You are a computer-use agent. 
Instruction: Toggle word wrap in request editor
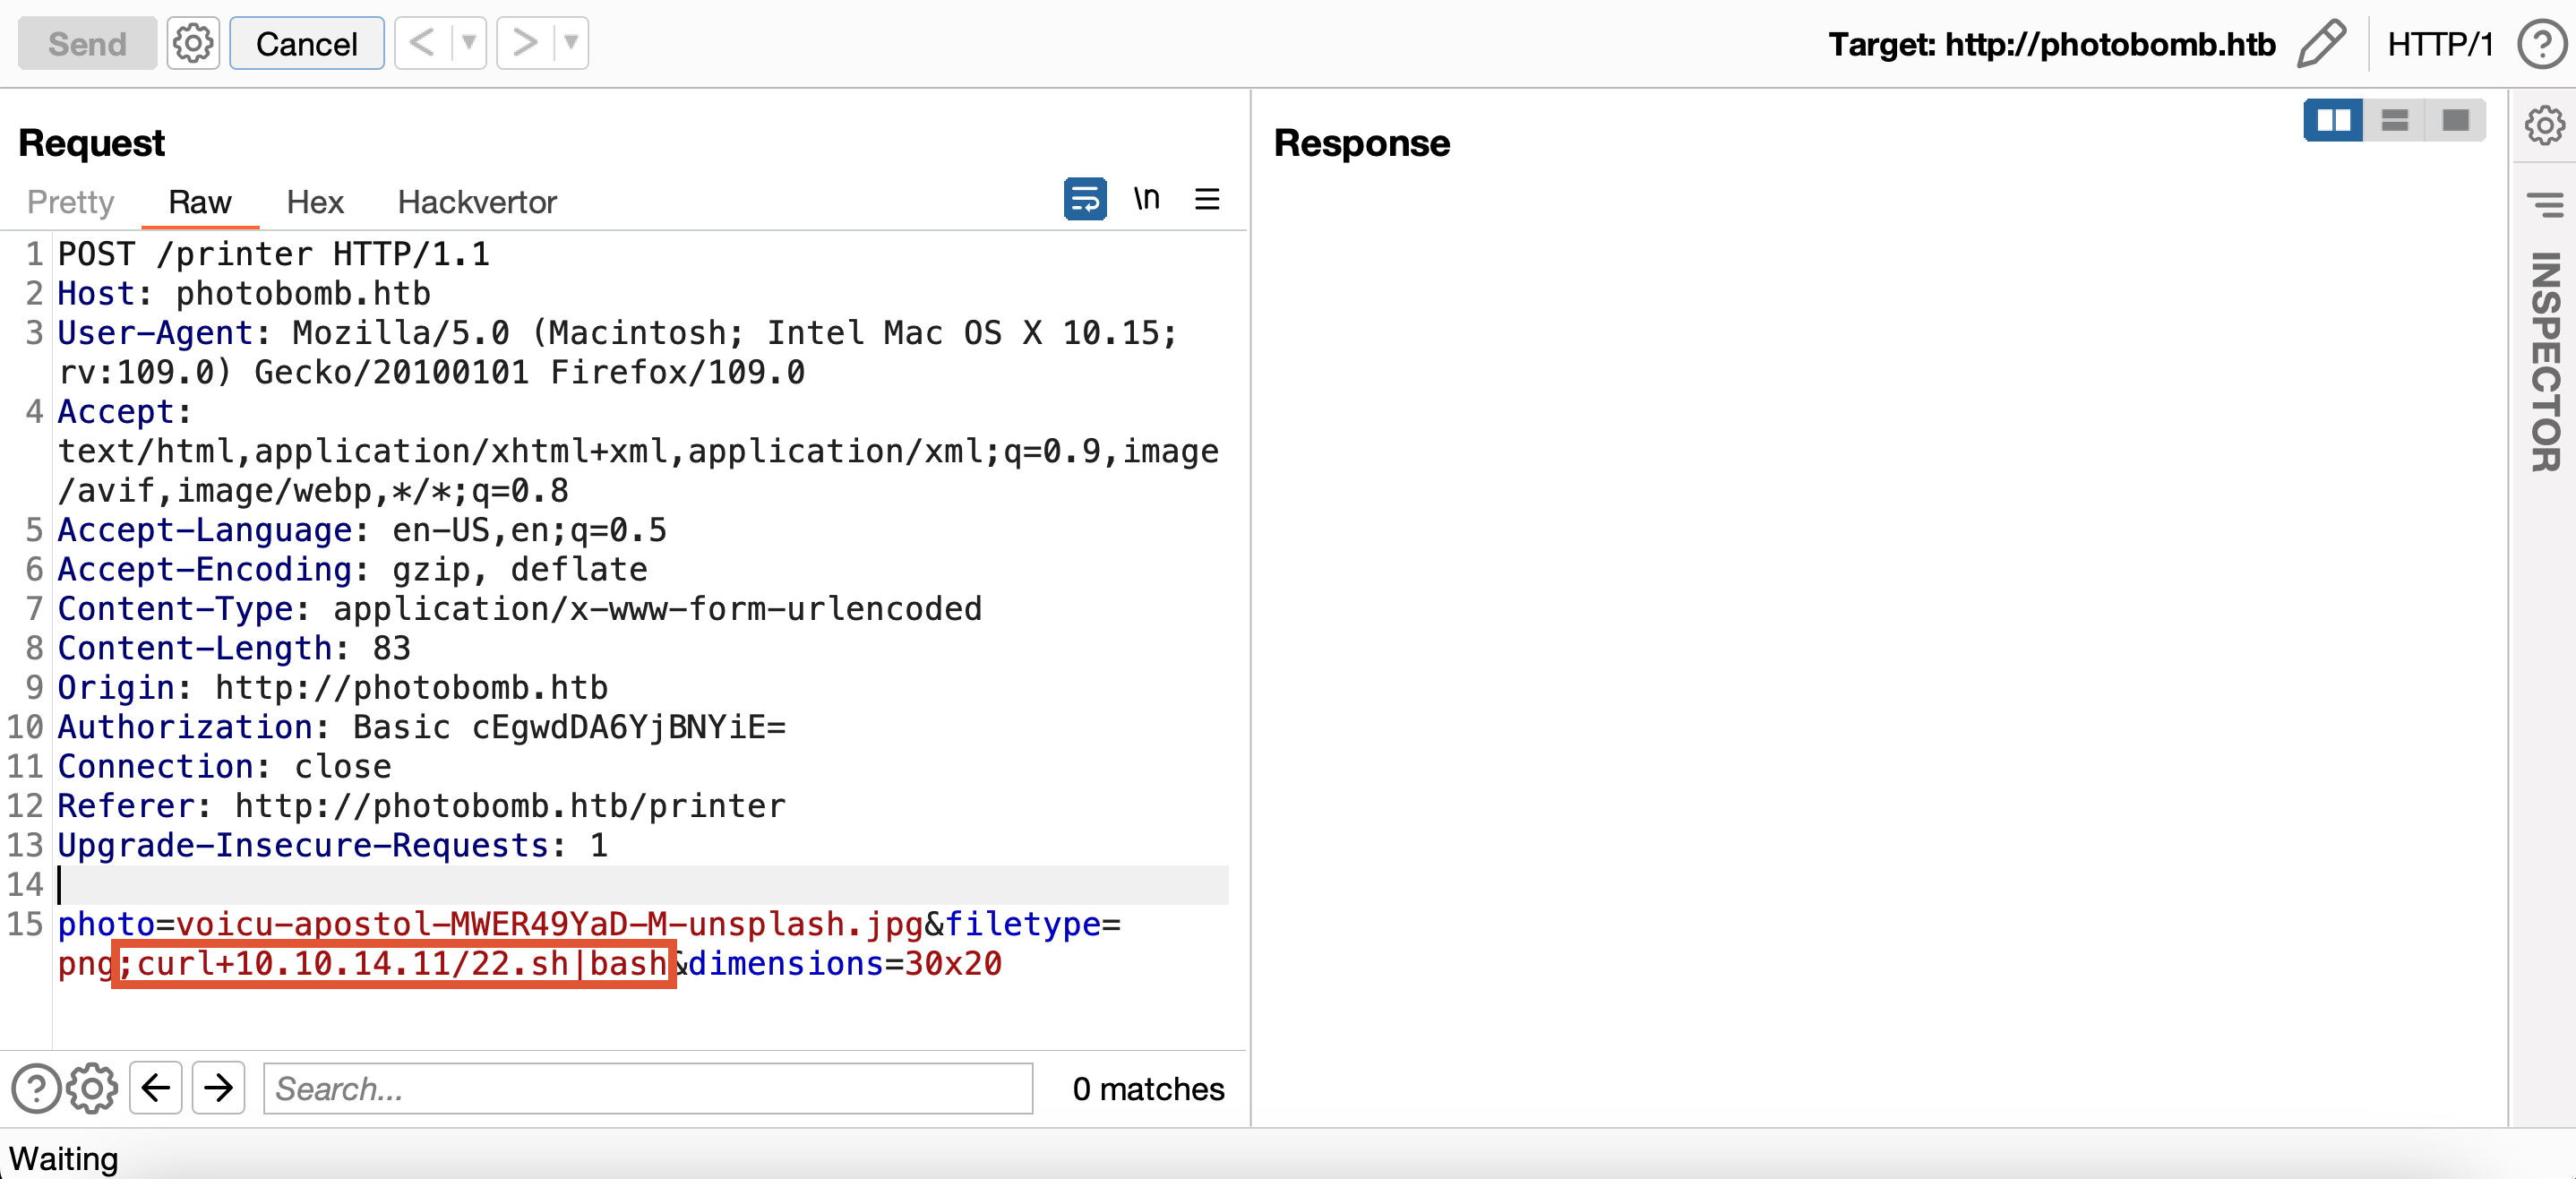[1085, 199]
